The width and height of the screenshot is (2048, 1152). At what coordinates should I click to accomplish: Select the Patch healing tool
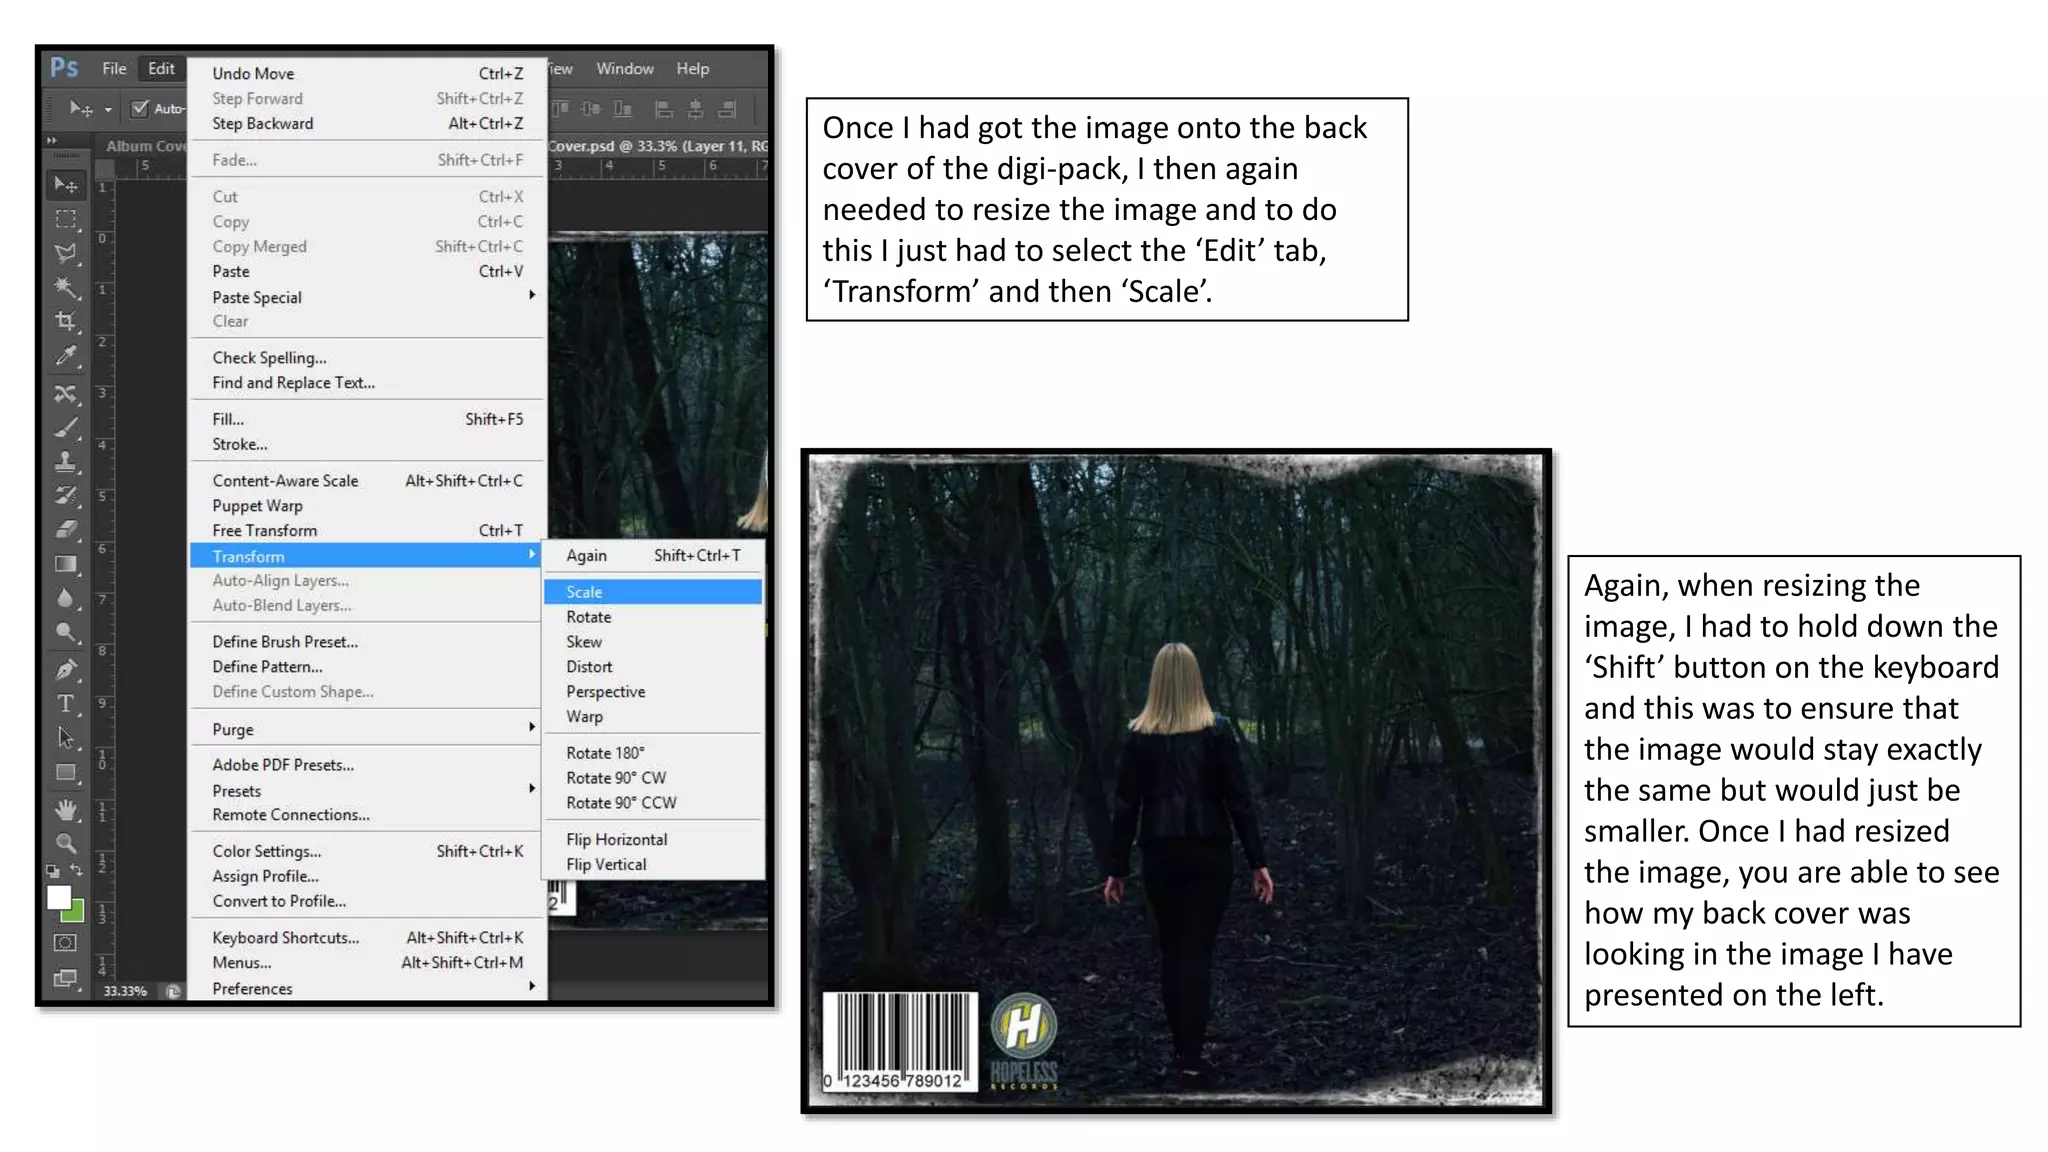pyautogui.click(x=66, y=393)
